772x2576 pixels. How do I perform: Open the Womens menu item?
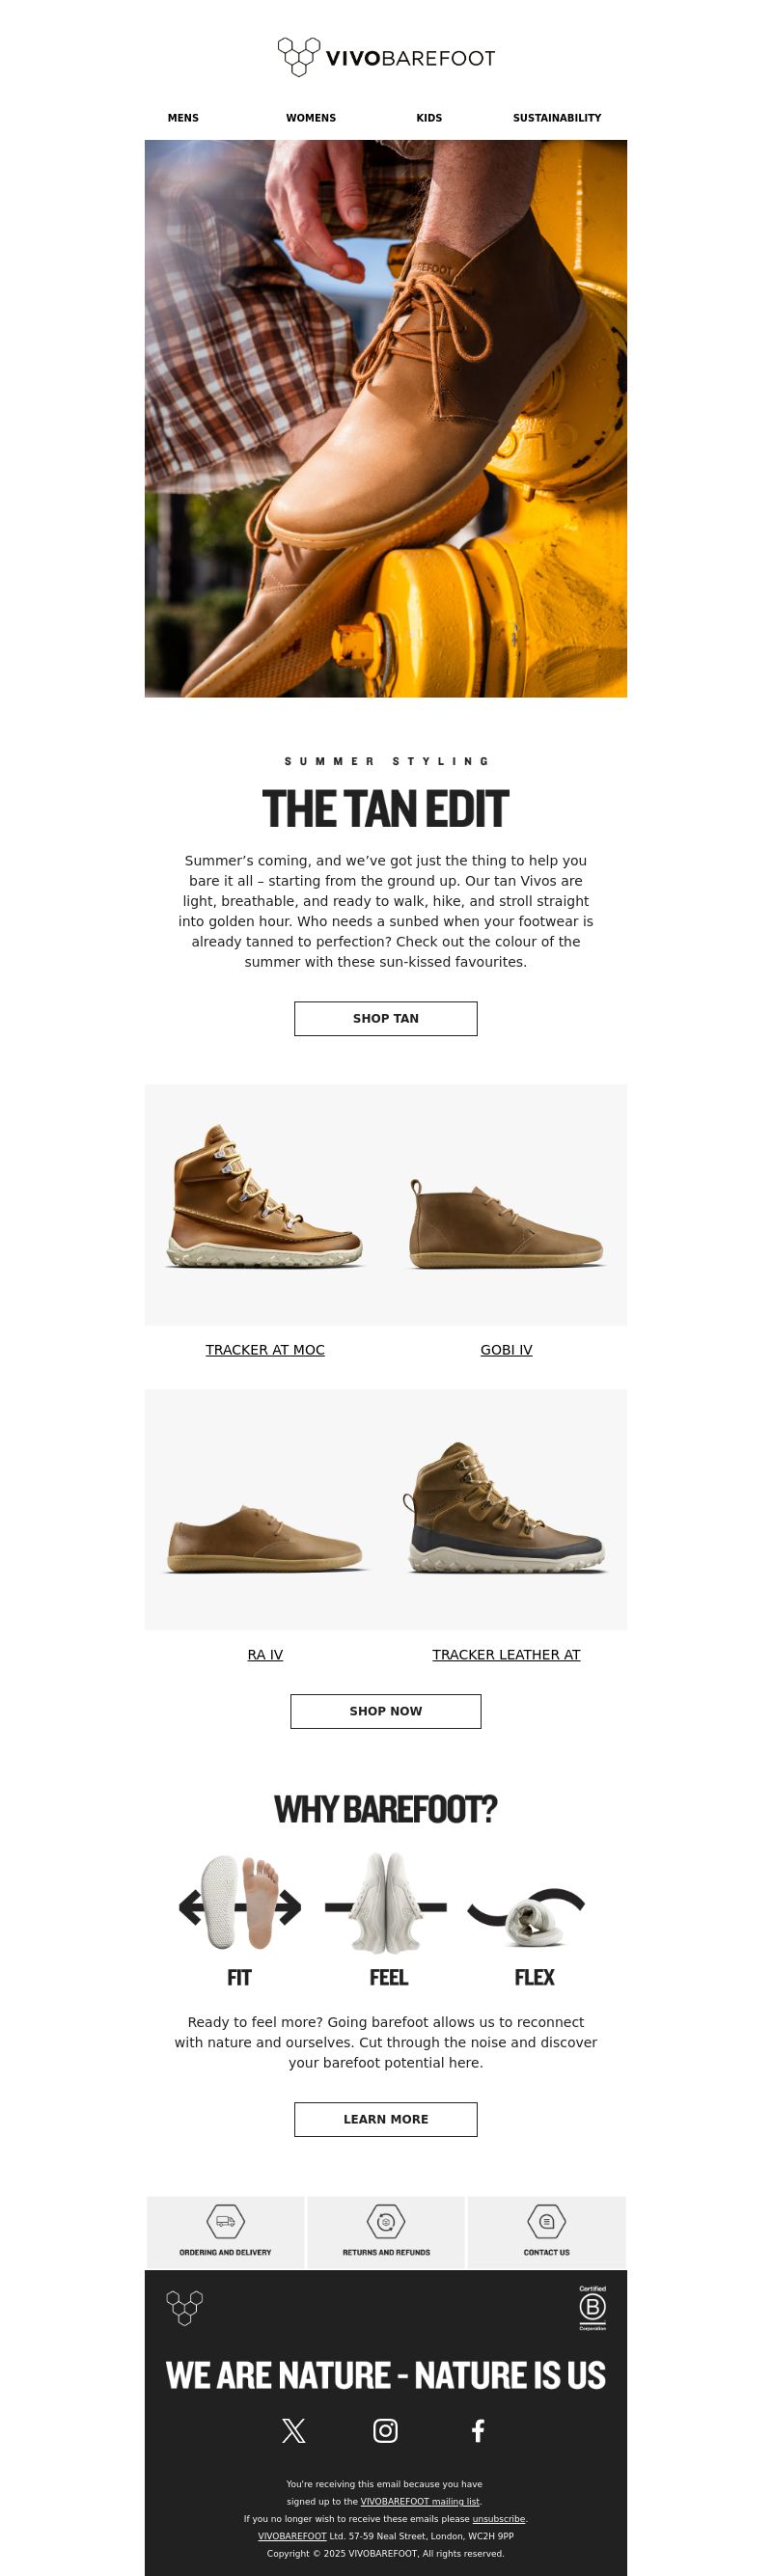tap(311, 118)
